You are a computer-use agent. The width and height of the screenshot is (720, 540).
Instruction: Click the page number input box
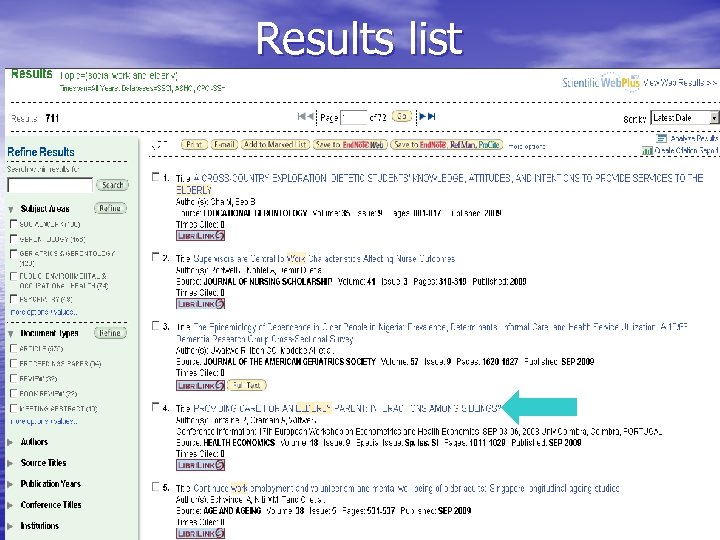[353, 118]
